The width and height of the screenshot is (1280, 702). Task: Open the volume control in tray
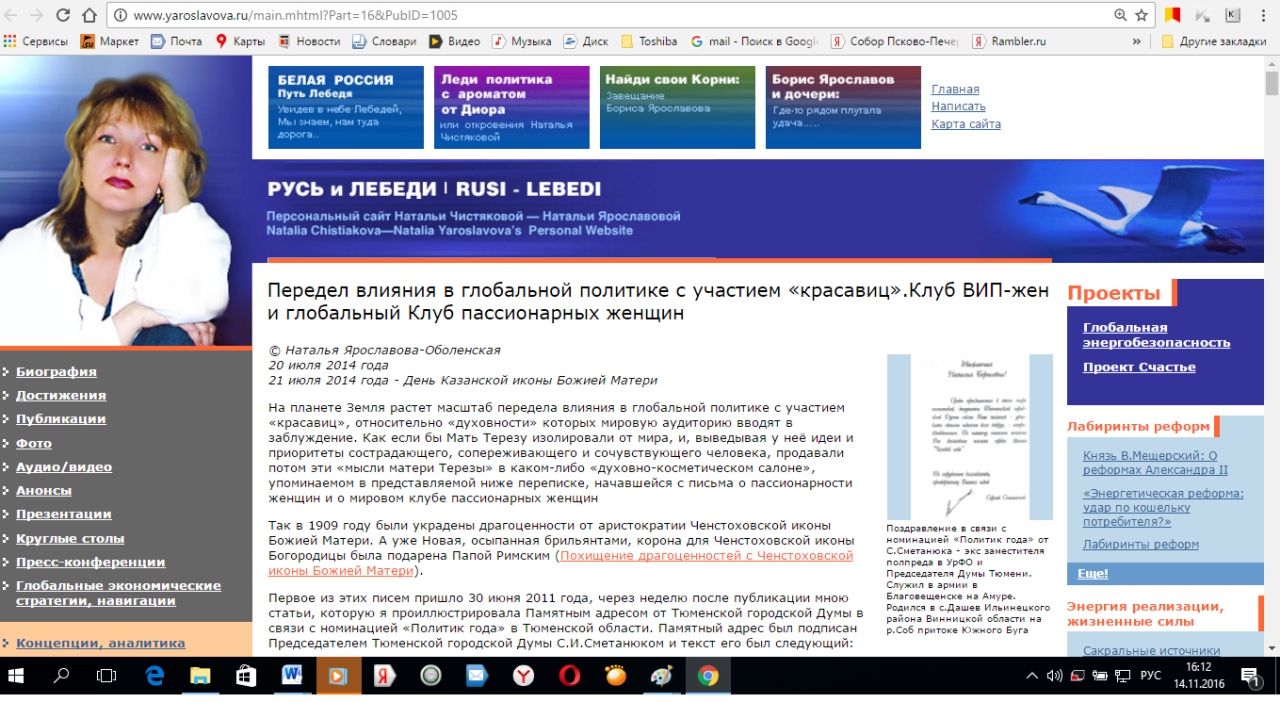tap(1054, 676)
